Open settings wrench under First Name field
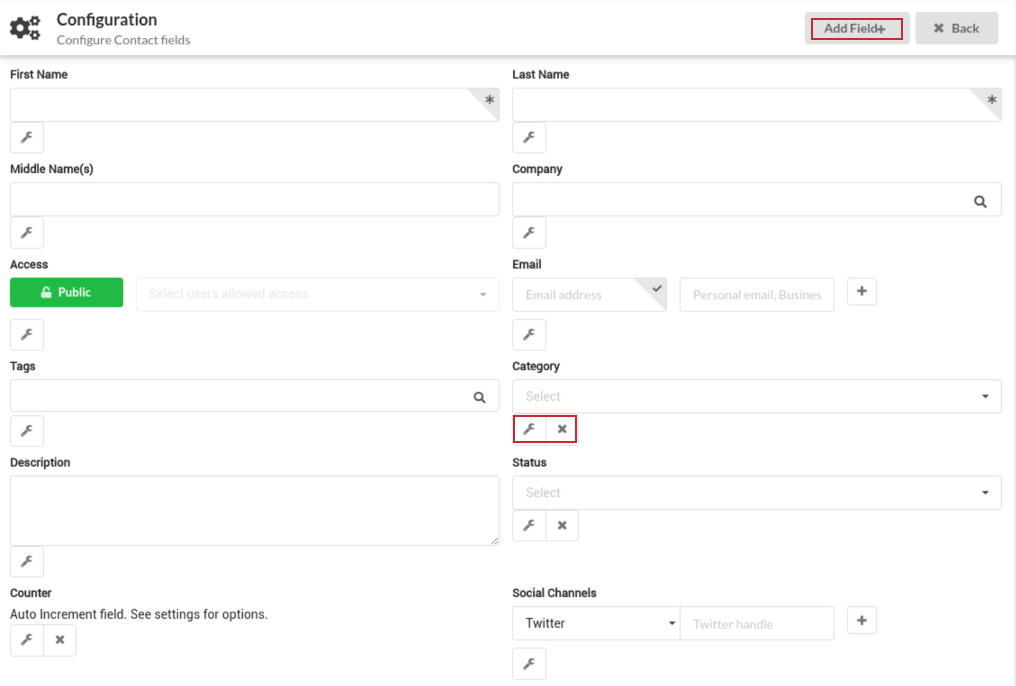The height and width of the screenshot is (686, 1016). 27,138
